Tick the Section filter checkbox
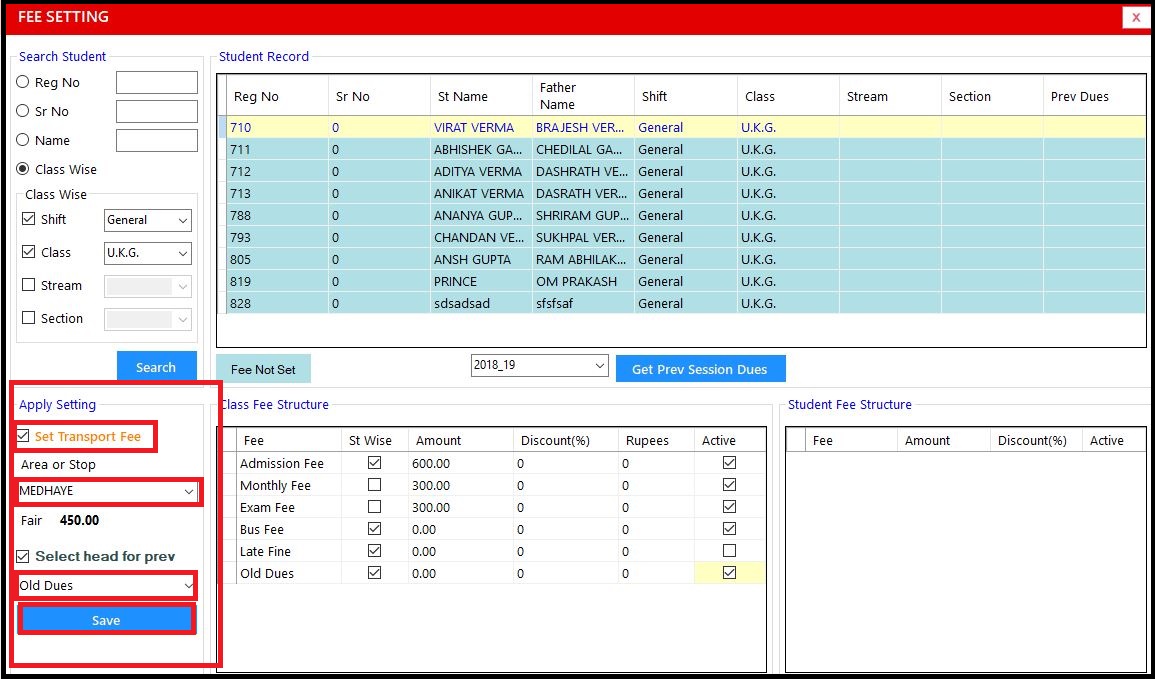Image resolution: width=1155 pixels, height=679 pixels. 29,319
